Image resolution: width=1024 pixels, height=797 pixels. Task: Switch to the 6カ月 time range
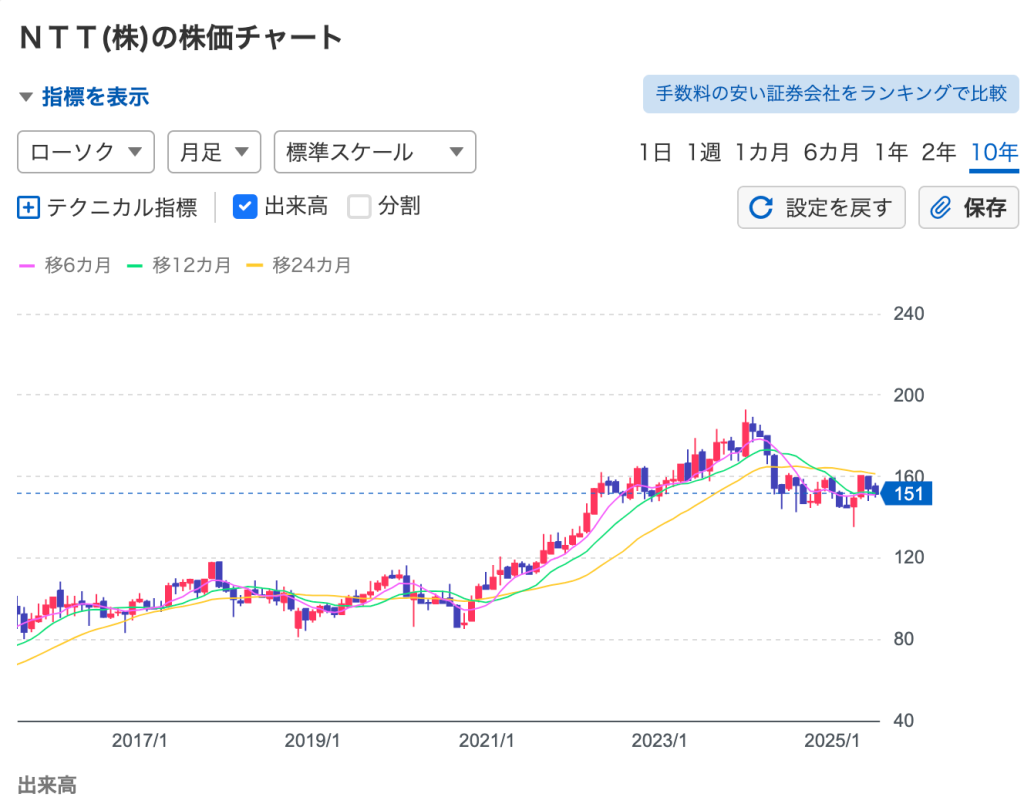[x=831, y=152]
